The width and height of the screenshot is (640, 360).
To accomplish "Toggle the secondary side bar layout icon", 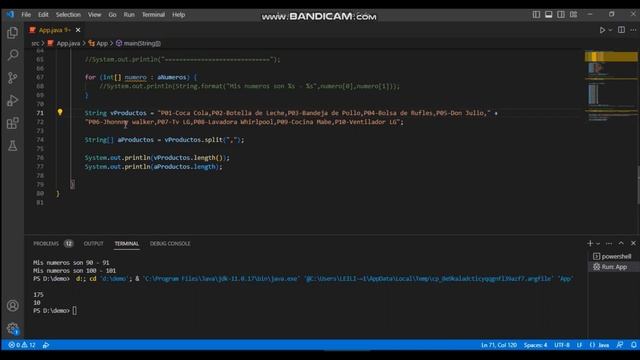I will (561, 14).
